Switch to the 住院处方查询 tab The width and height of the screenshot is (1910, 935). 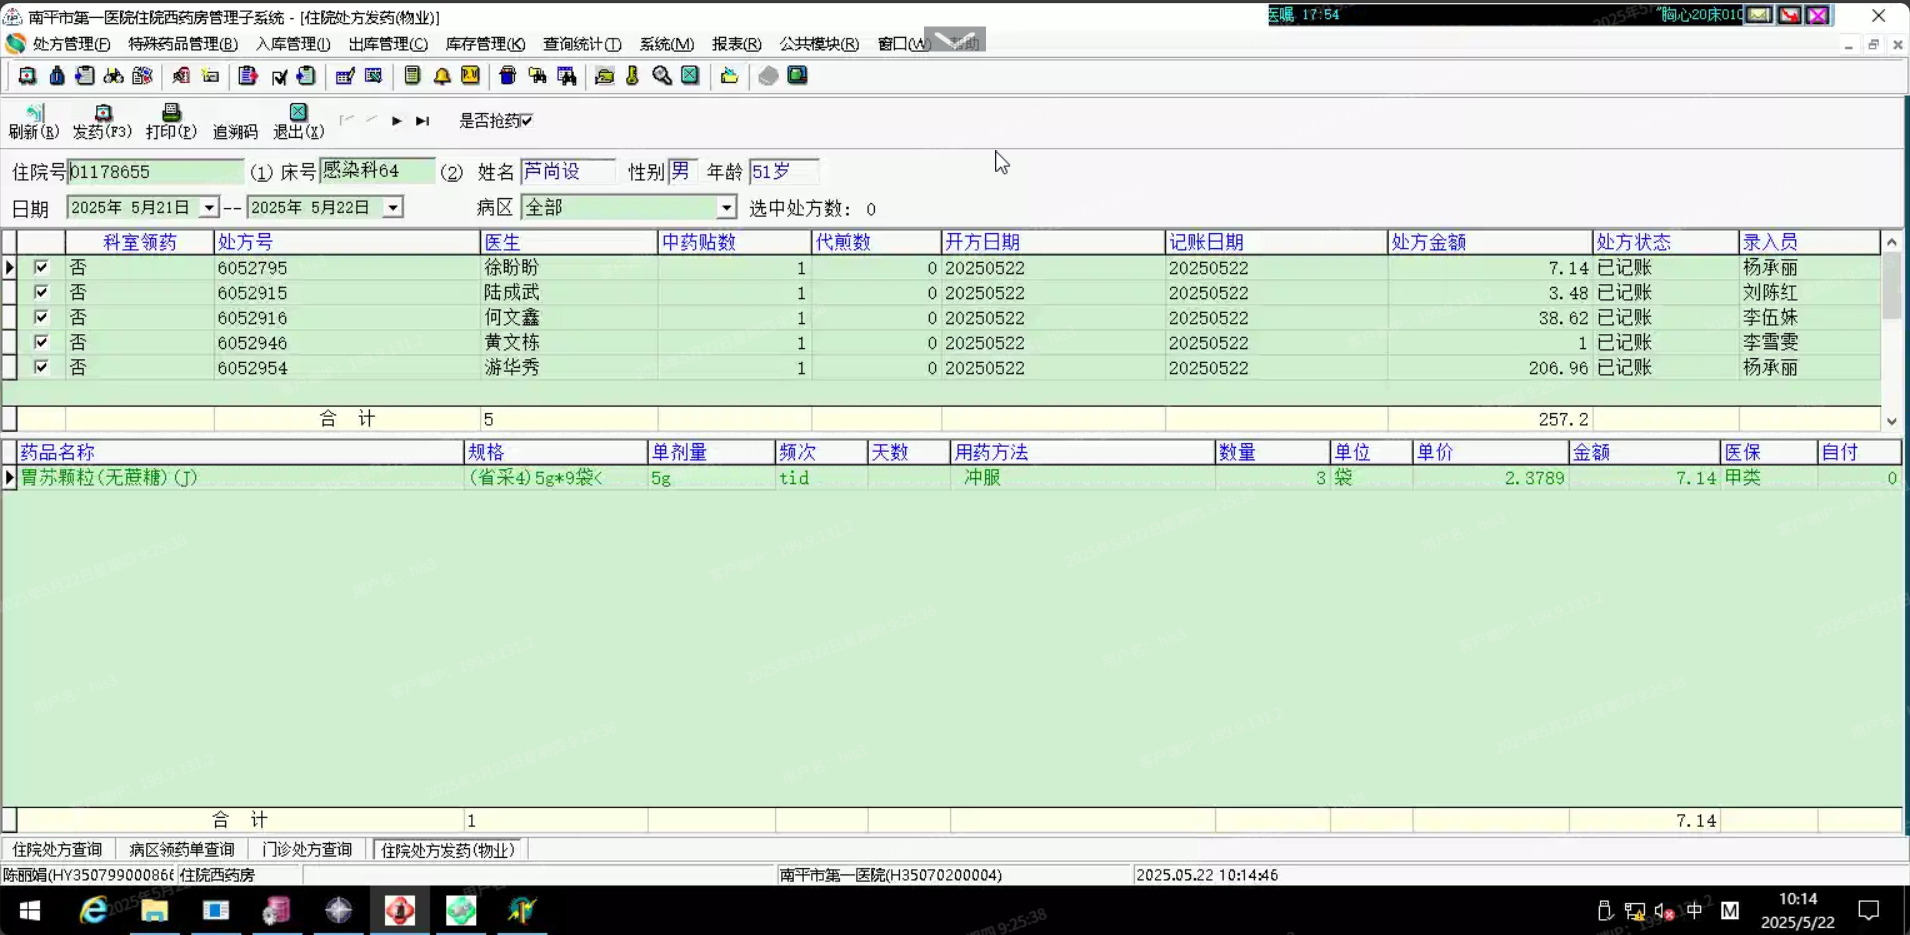[57, 850]
